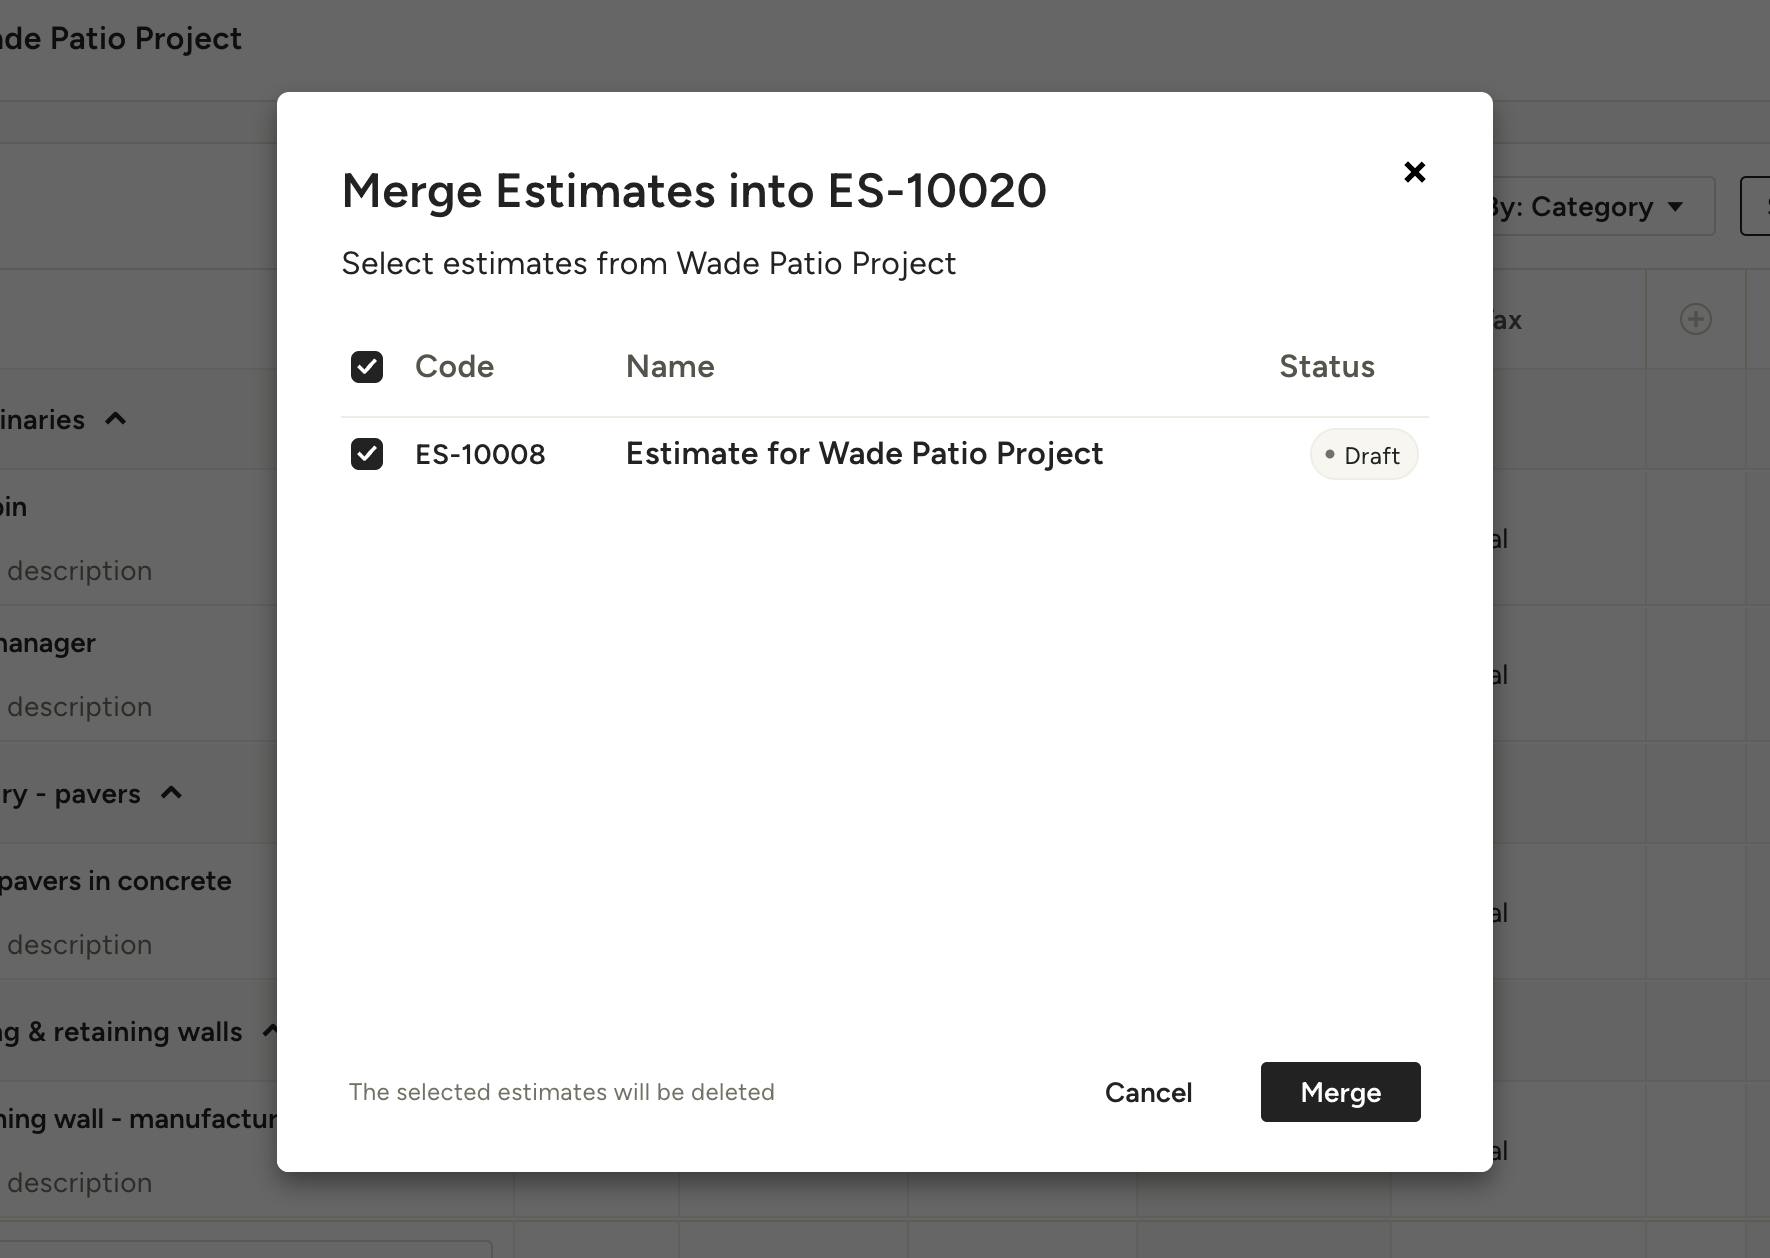Viewport: 1770px width, 1258px height.
Task: Click the Cancel button
Action: click(1148, 1092)
